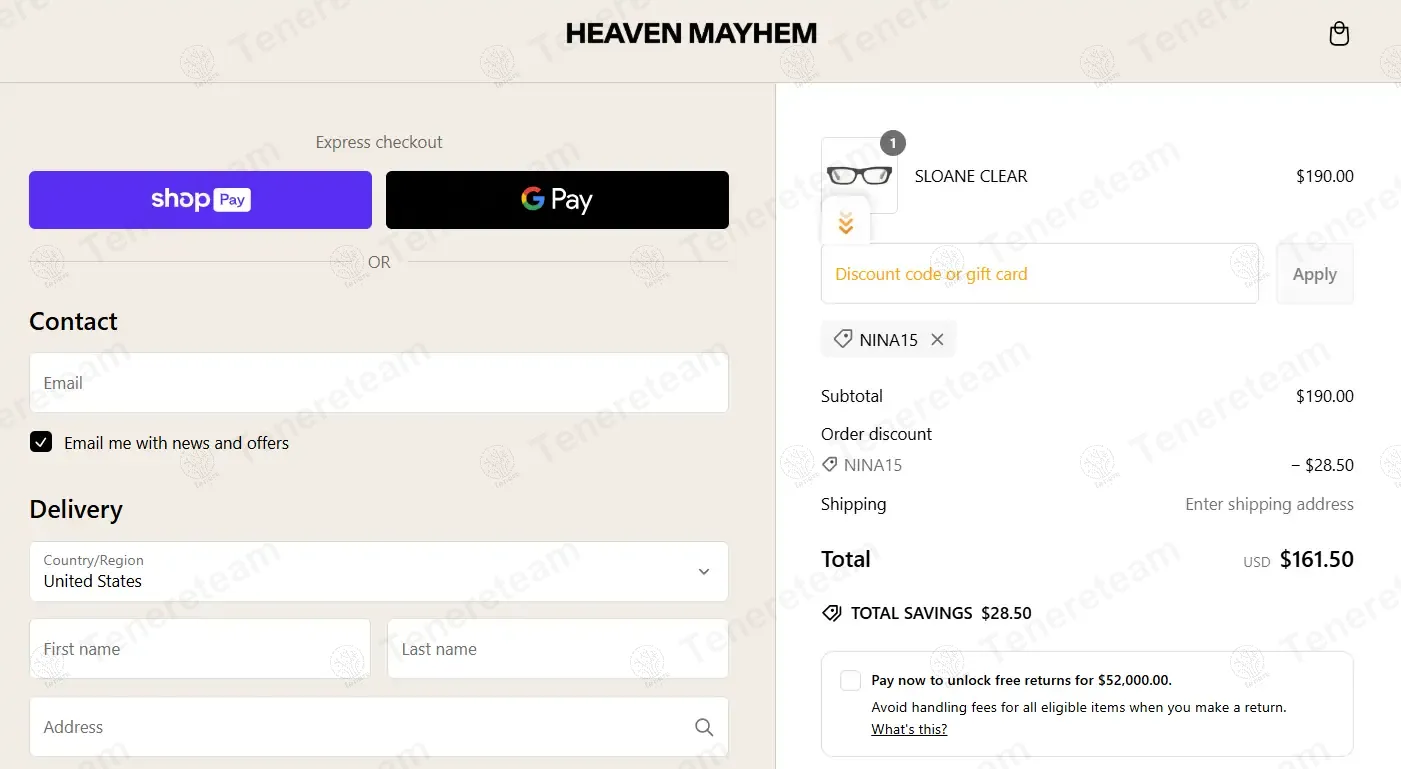Uncheck Email me with news and offers
The width and height of the screenshot is (1401, 769).
(41, 442)
